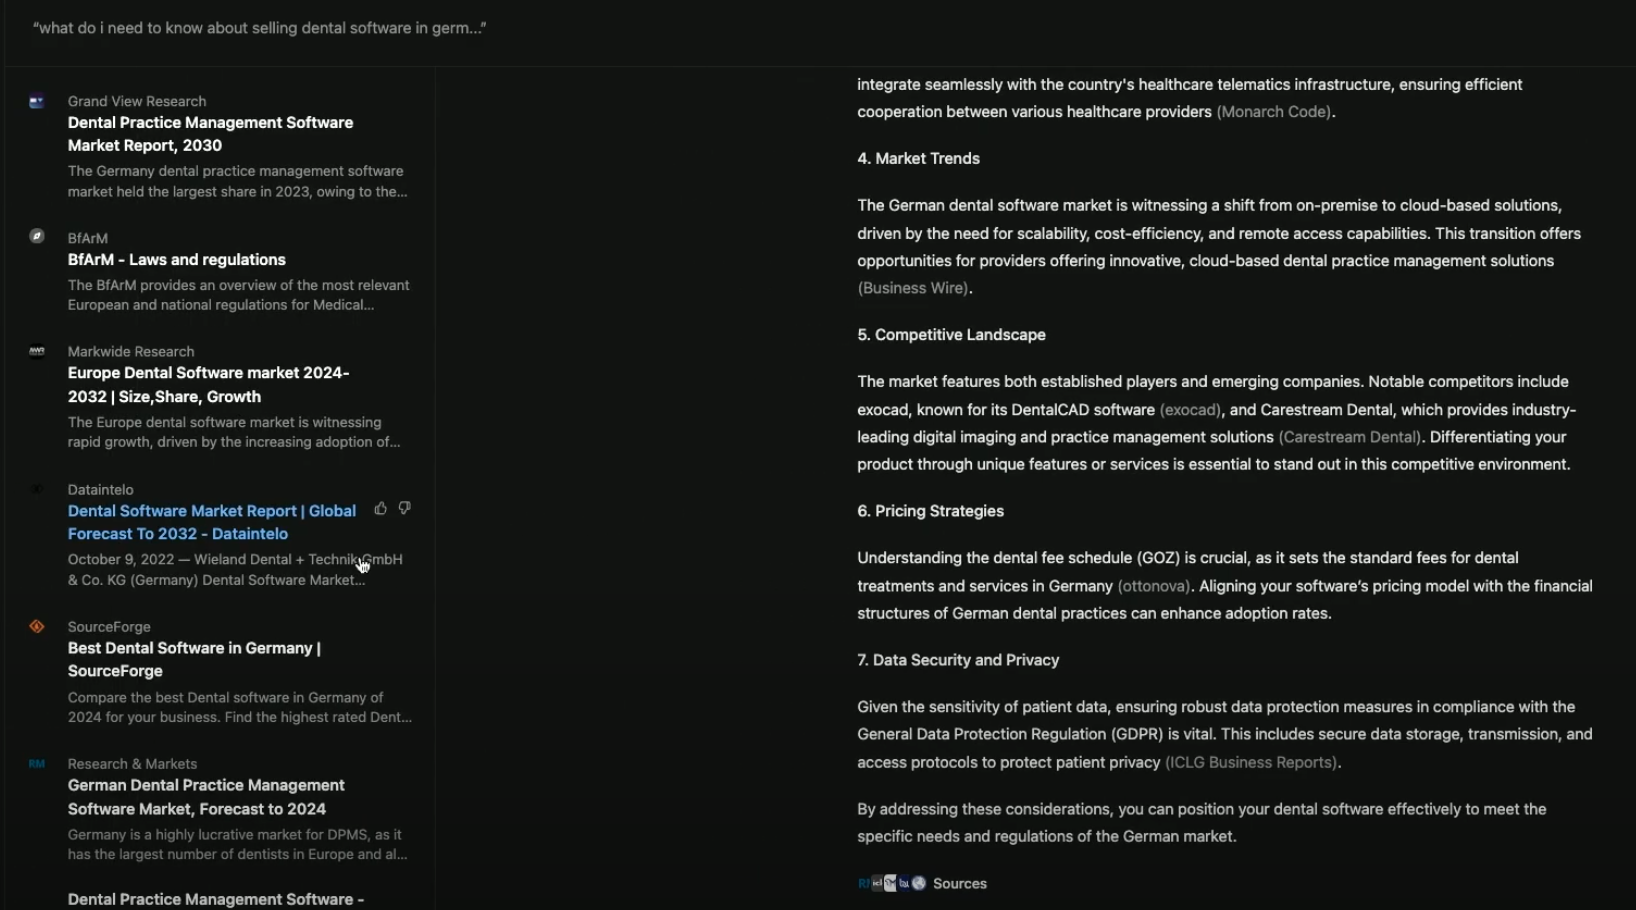Click the Grand View Research favicon
Image resolution: width=1636 pixels, height=910 pixels.
click(x=37, y=102)
